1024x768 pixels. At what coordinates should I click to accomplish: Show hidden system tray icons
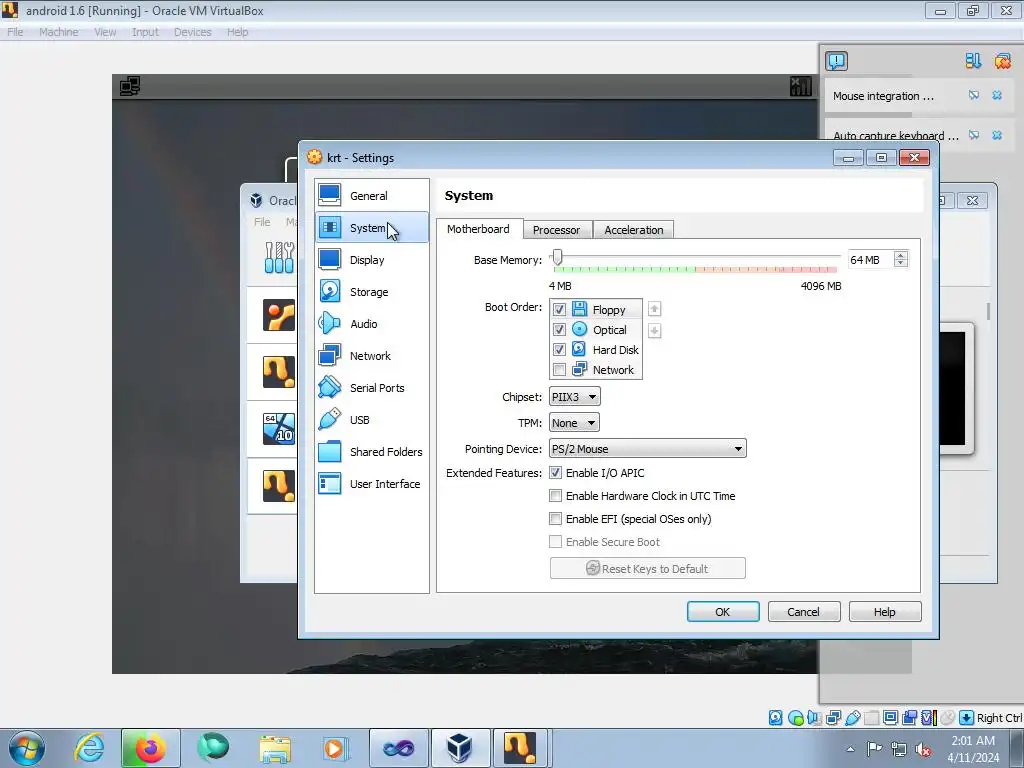[850, 749]
